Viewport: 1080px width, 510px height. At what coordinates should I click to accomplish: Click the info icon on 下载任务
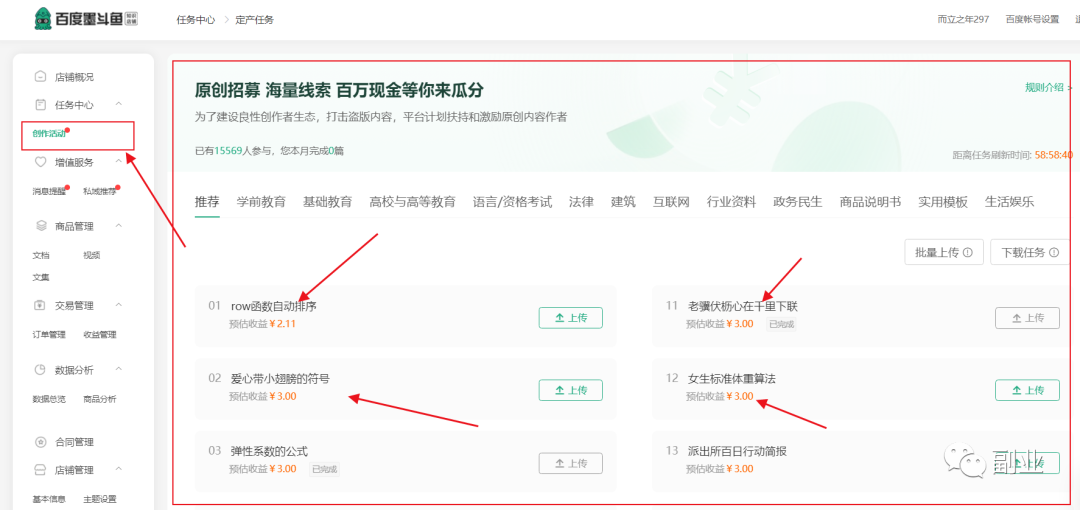pyautogui.click(x=1054, y=253)
